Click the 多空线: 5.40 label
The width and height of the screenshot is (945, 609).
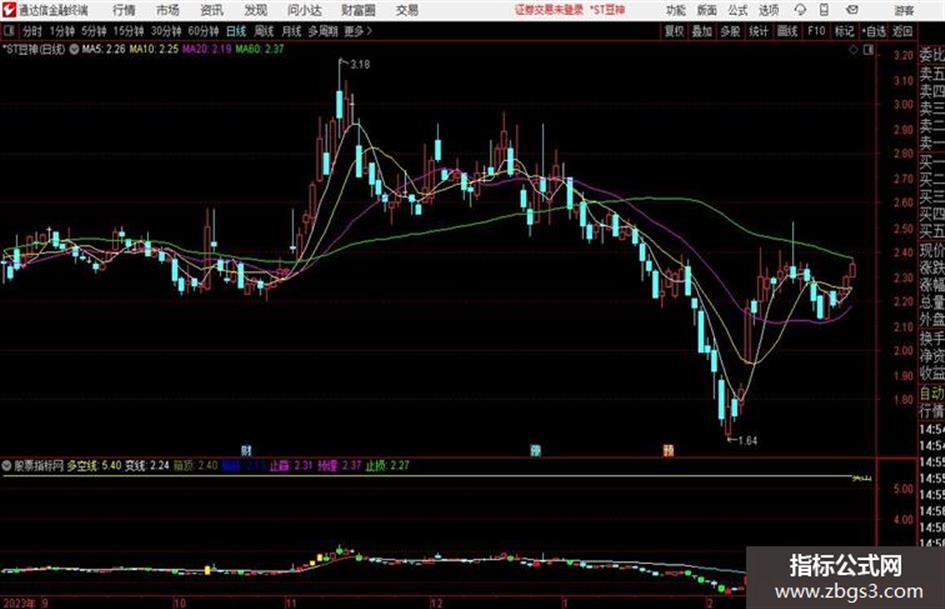93,466
